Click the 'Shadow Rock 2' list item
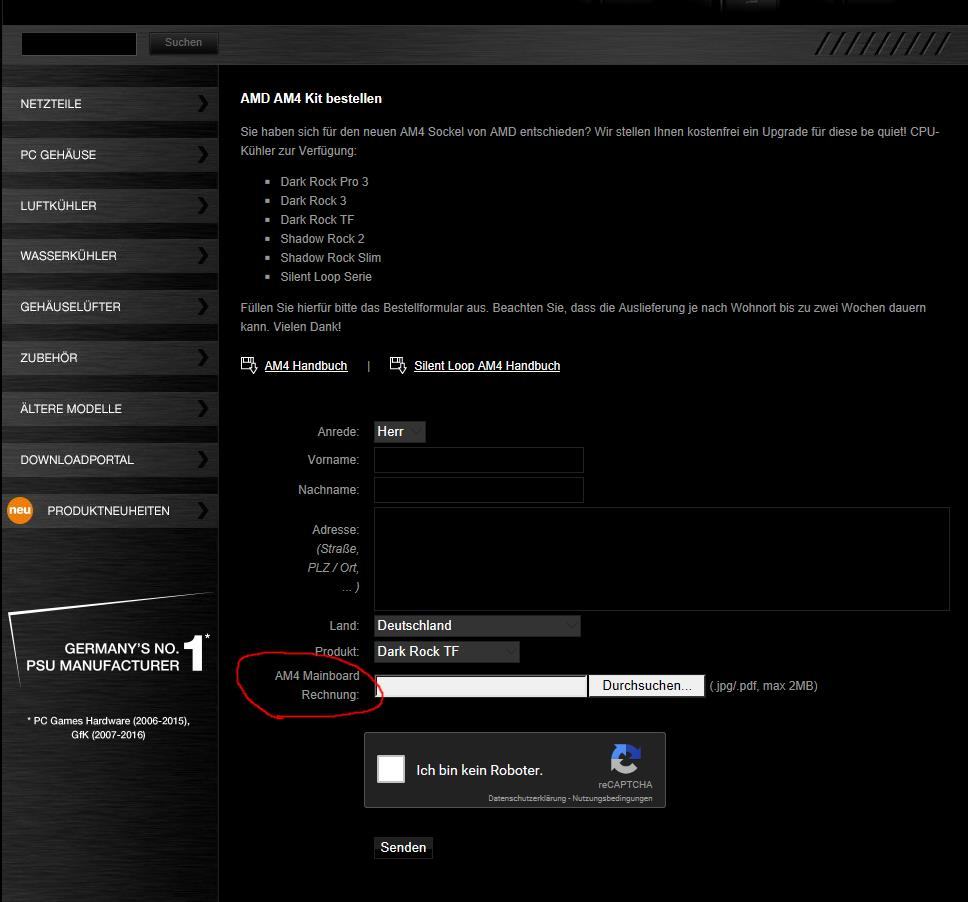The image size is (968, 902). pos(322,238)
